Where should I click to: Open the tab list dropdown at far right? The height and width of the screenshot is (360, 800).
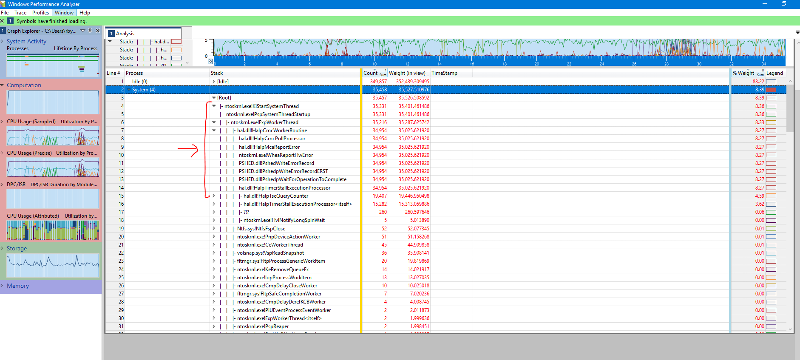[x=797, y=32]
